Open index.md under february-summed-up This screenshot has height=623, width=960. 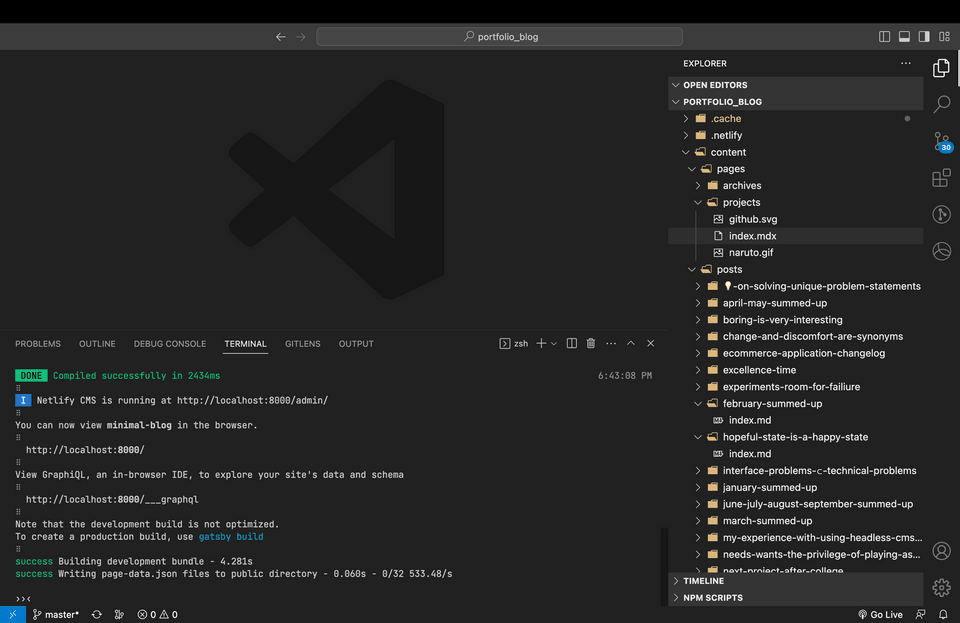(x=796, y=420)
